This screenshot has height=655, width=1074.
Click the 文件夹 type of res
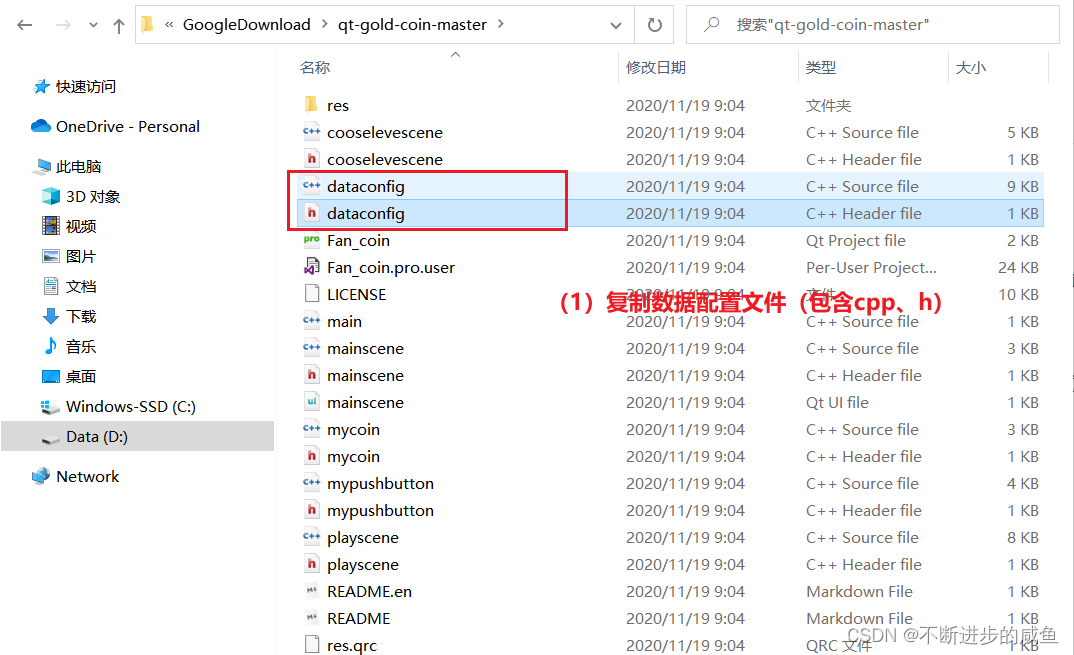click(x=828, y=106)
